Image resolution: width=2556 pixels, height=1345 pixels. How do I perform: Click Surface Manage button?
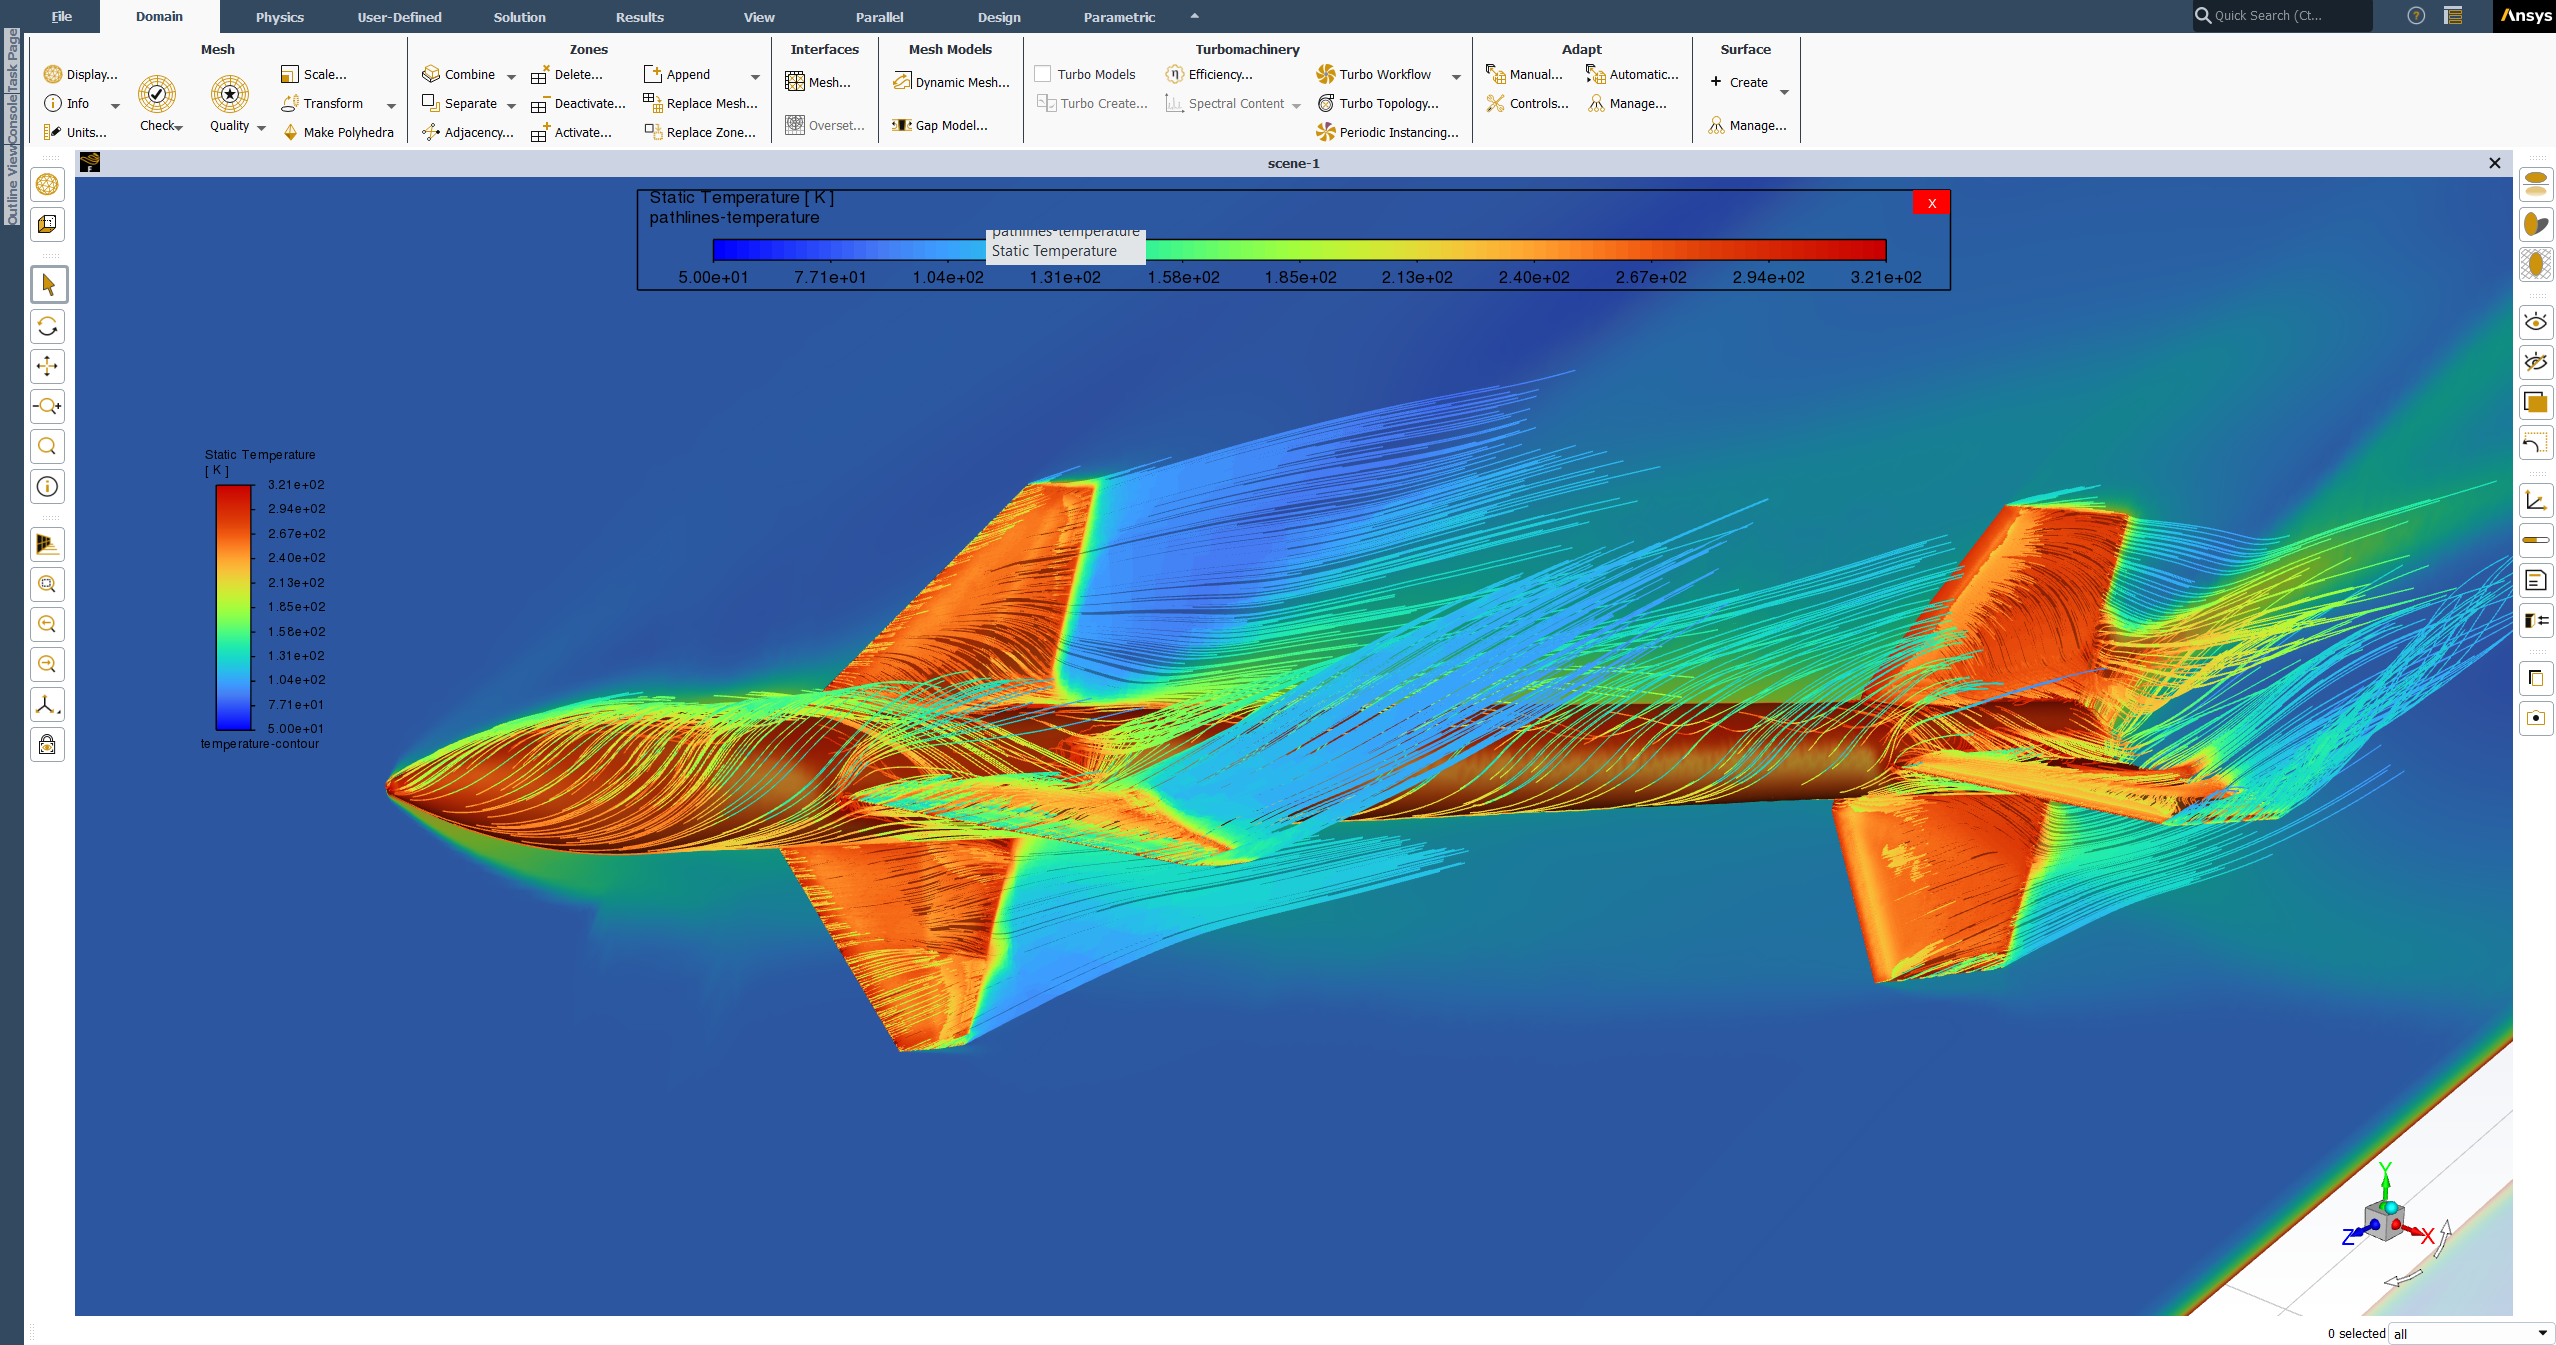[1747, 125]
